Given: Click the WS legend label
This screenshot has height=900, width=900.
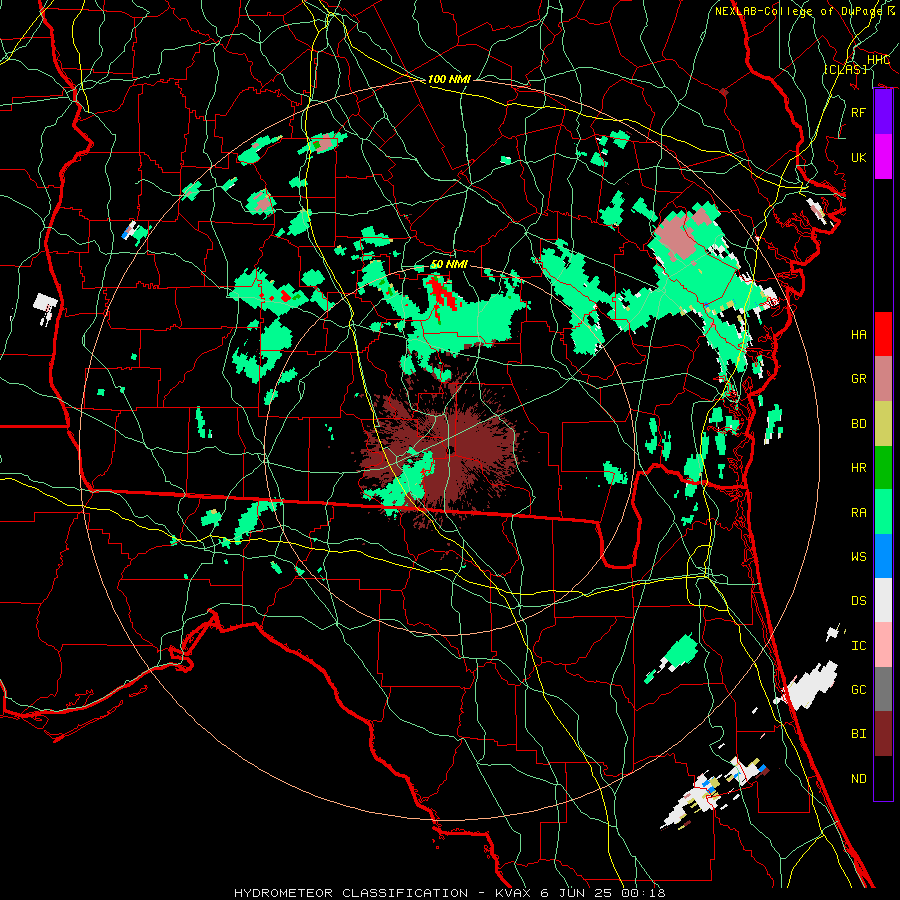Looking at the screenshot, I should click(x=858, y=557).
